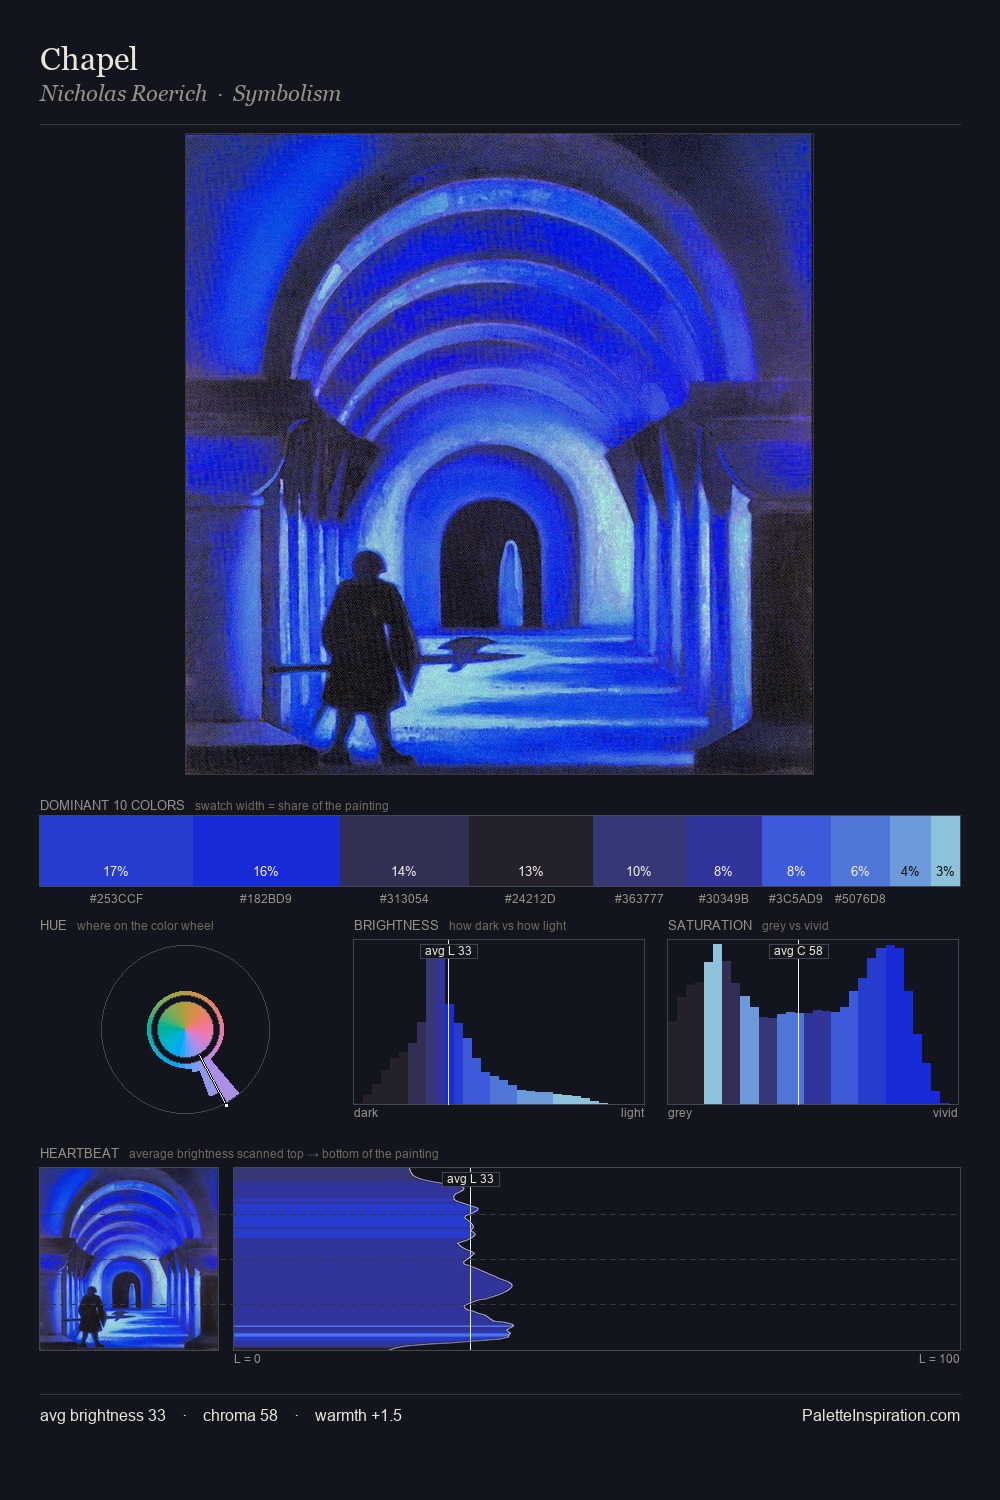This screenshot has width=1000, height=1500.
Task: Click the Symbolism style label
Action: click(x=287, y=94)
